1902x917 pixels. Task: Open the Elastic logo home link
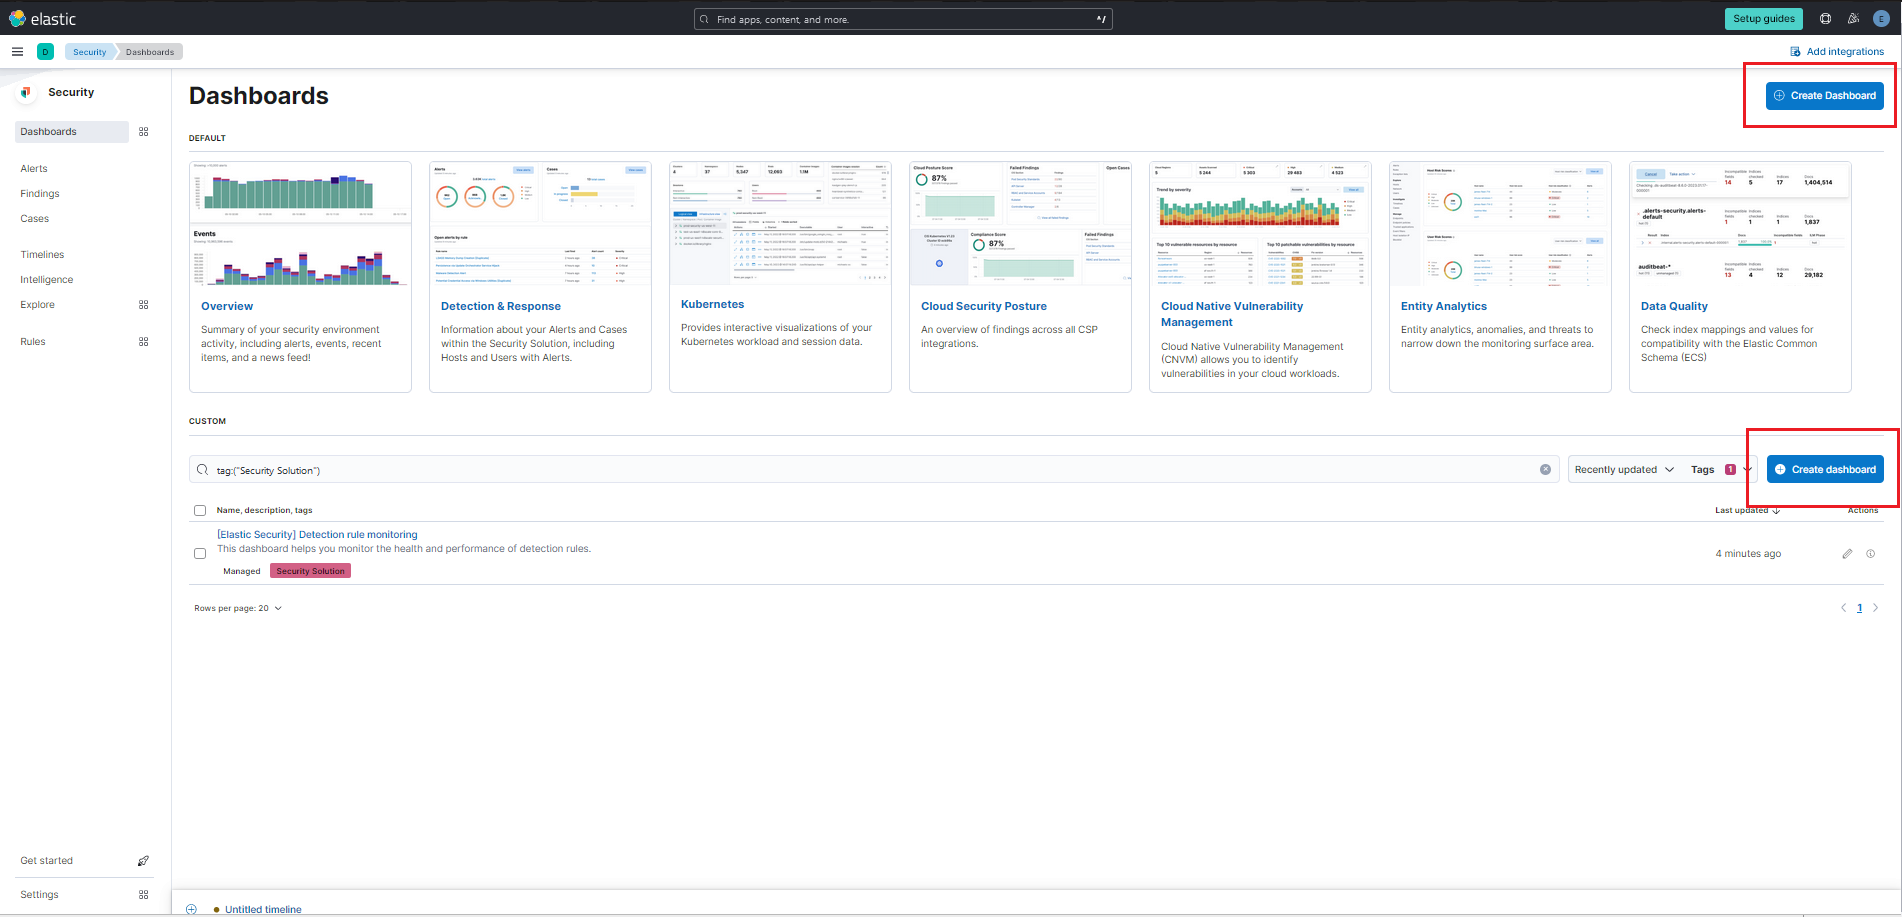pyautogui.click(x=43, y=18)
